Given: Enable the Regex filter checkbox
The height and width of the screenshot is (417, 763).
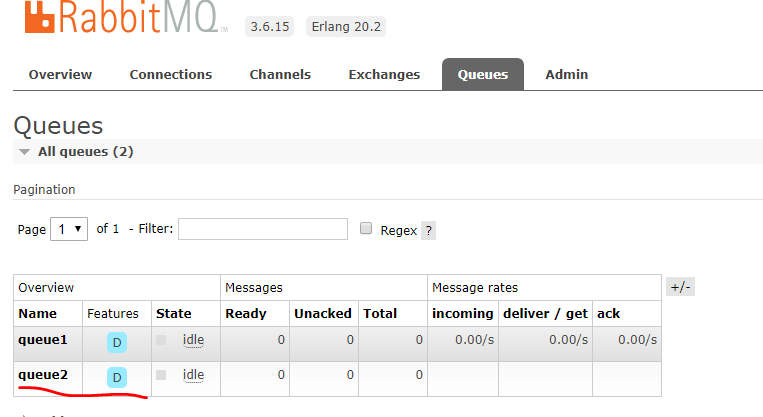Looking at the screenshot, I should 367,229.
